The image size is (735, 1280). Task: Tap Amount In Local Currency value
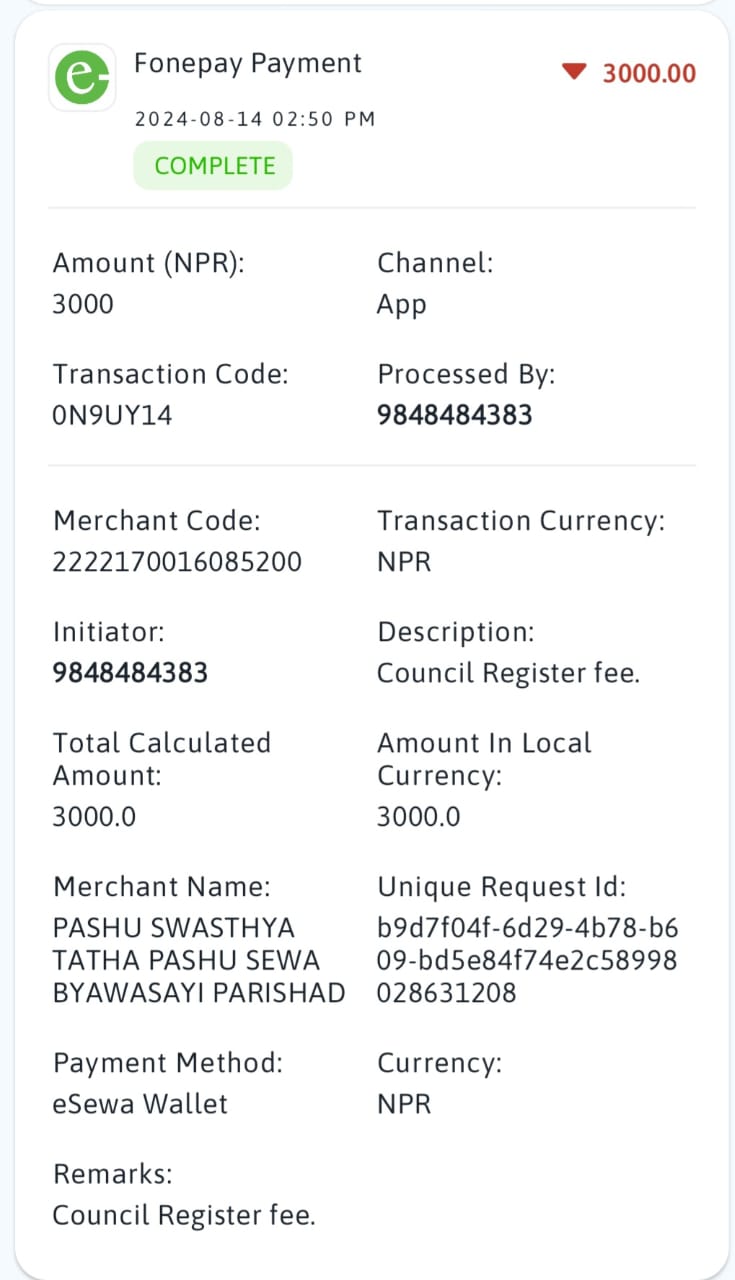(x=419, y=817)
